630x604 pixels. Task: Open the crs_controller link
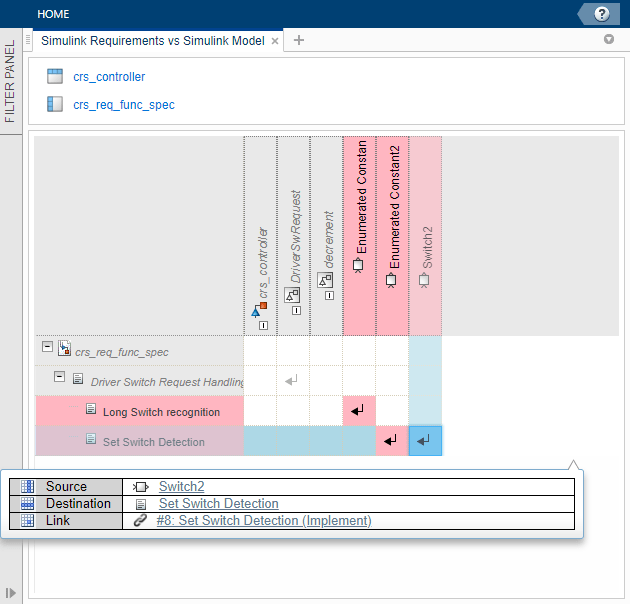coord(109,77)
